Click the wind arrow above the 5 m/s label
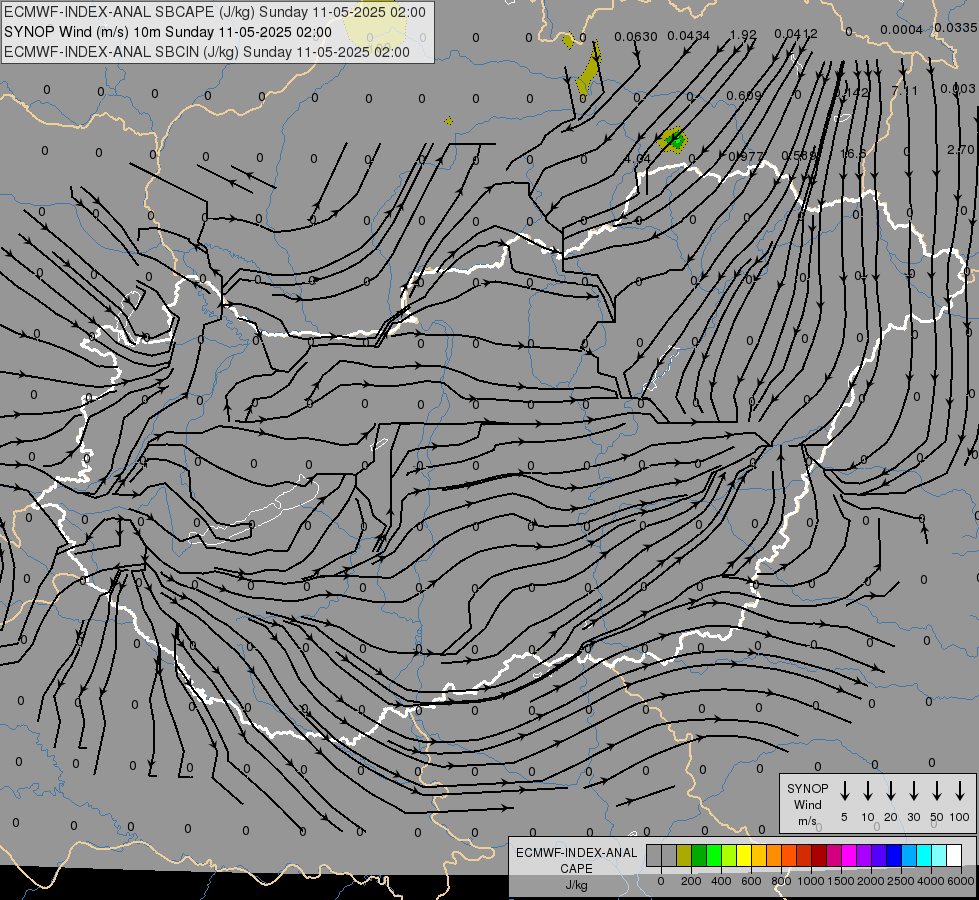Image resolution: width=979 pixels, height=900 pixels. click(845, 790)
